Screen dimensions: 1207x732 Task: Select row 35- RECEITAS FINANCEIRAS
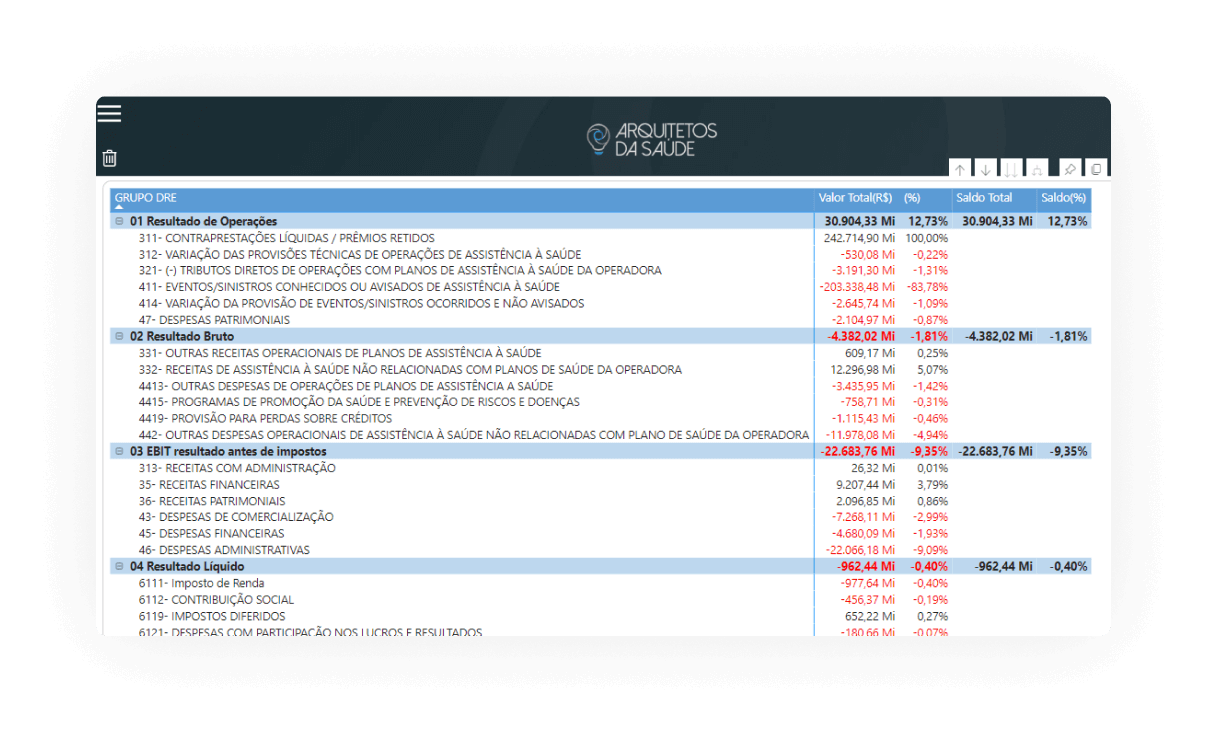click(463, 484)
